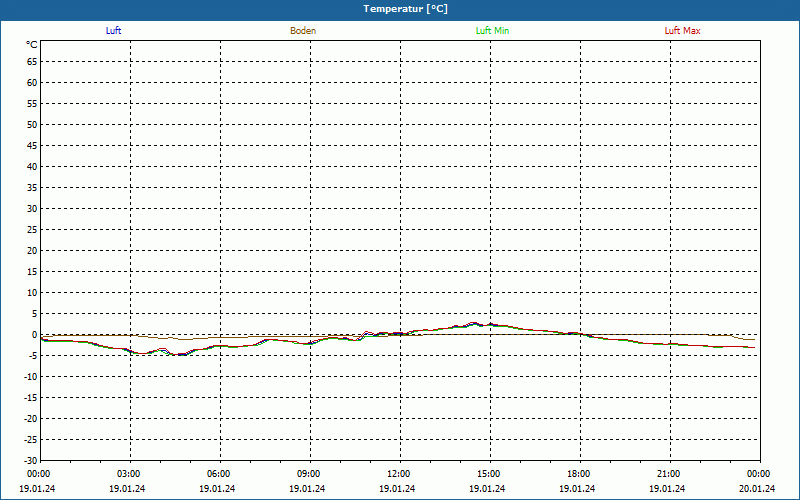Viewport: 800px width, 500px height.
Task: Click the °C unit label on axis
Action: point(32,45)
